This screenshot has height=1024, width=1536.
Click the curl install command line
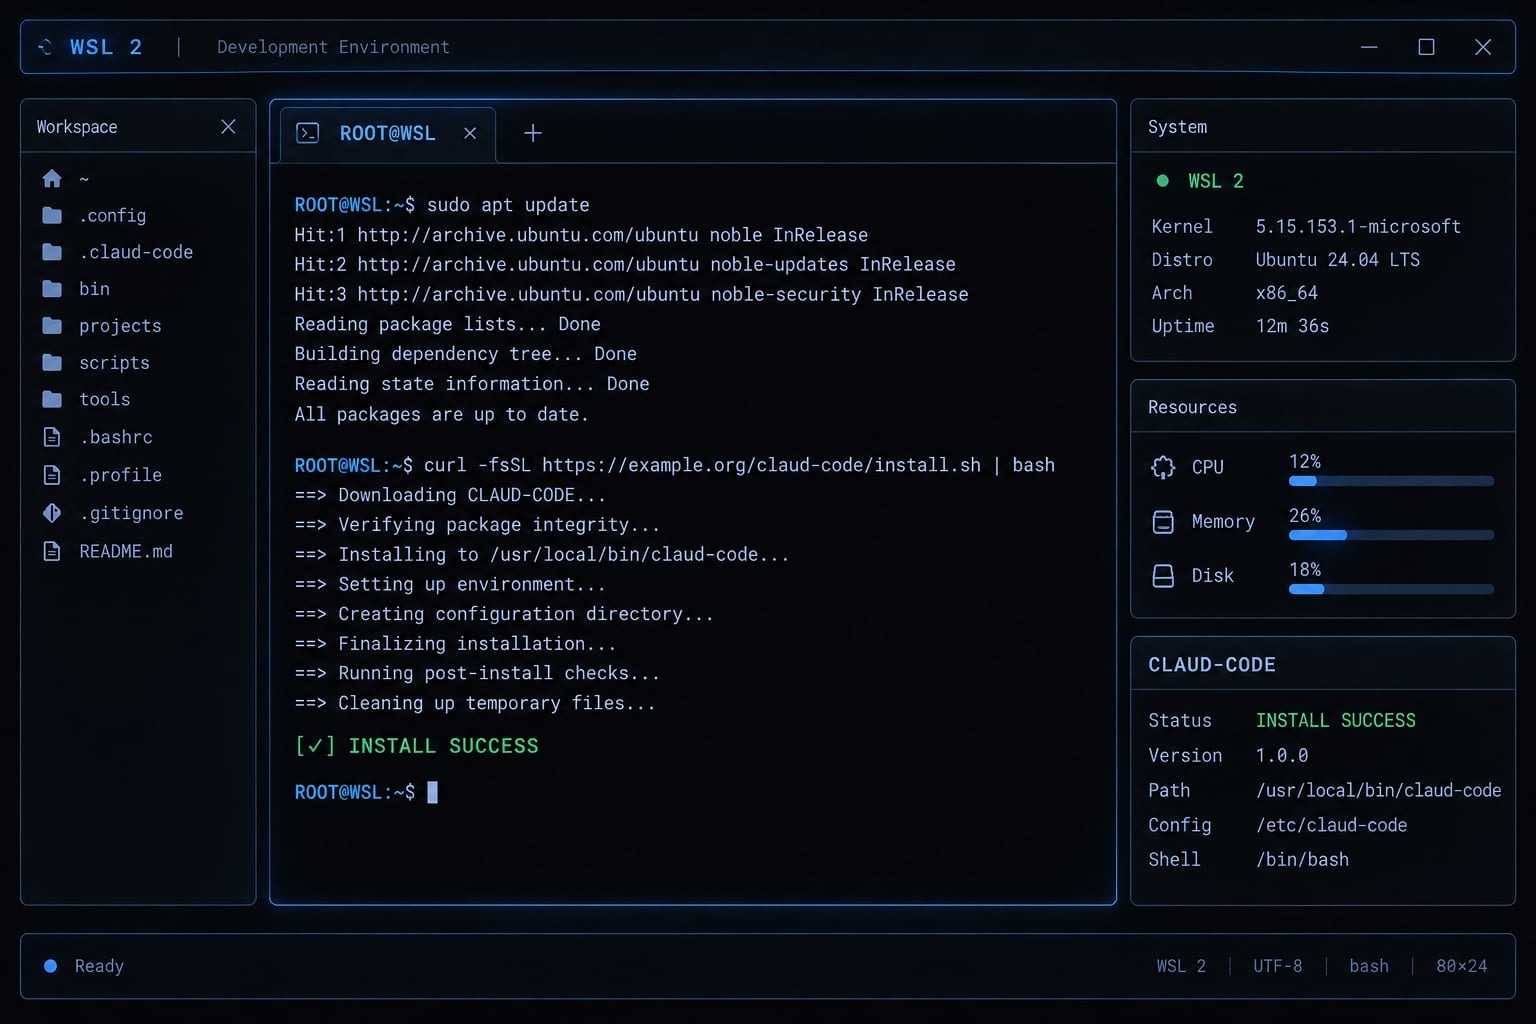tap(675, 465)
